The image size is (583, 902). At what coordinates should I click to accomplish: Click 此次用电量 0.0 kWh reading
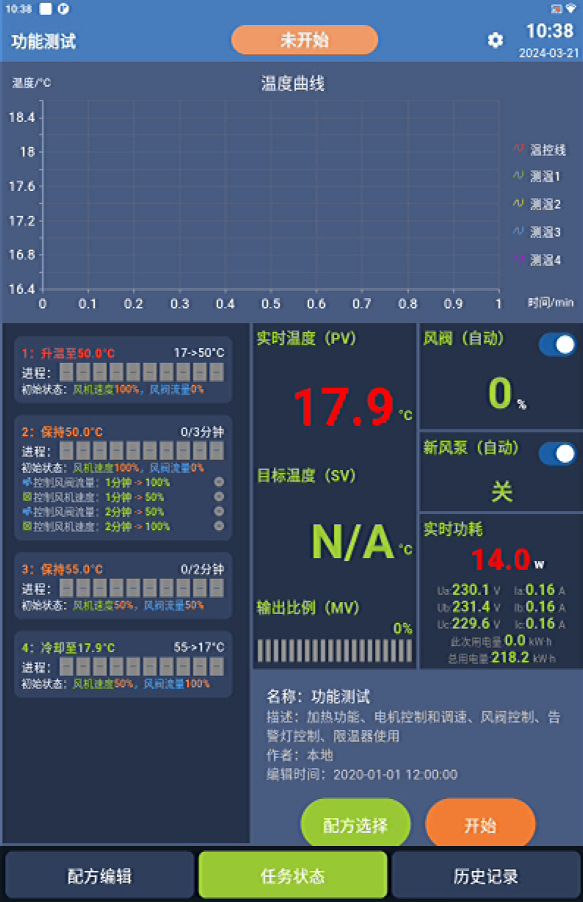501,641
